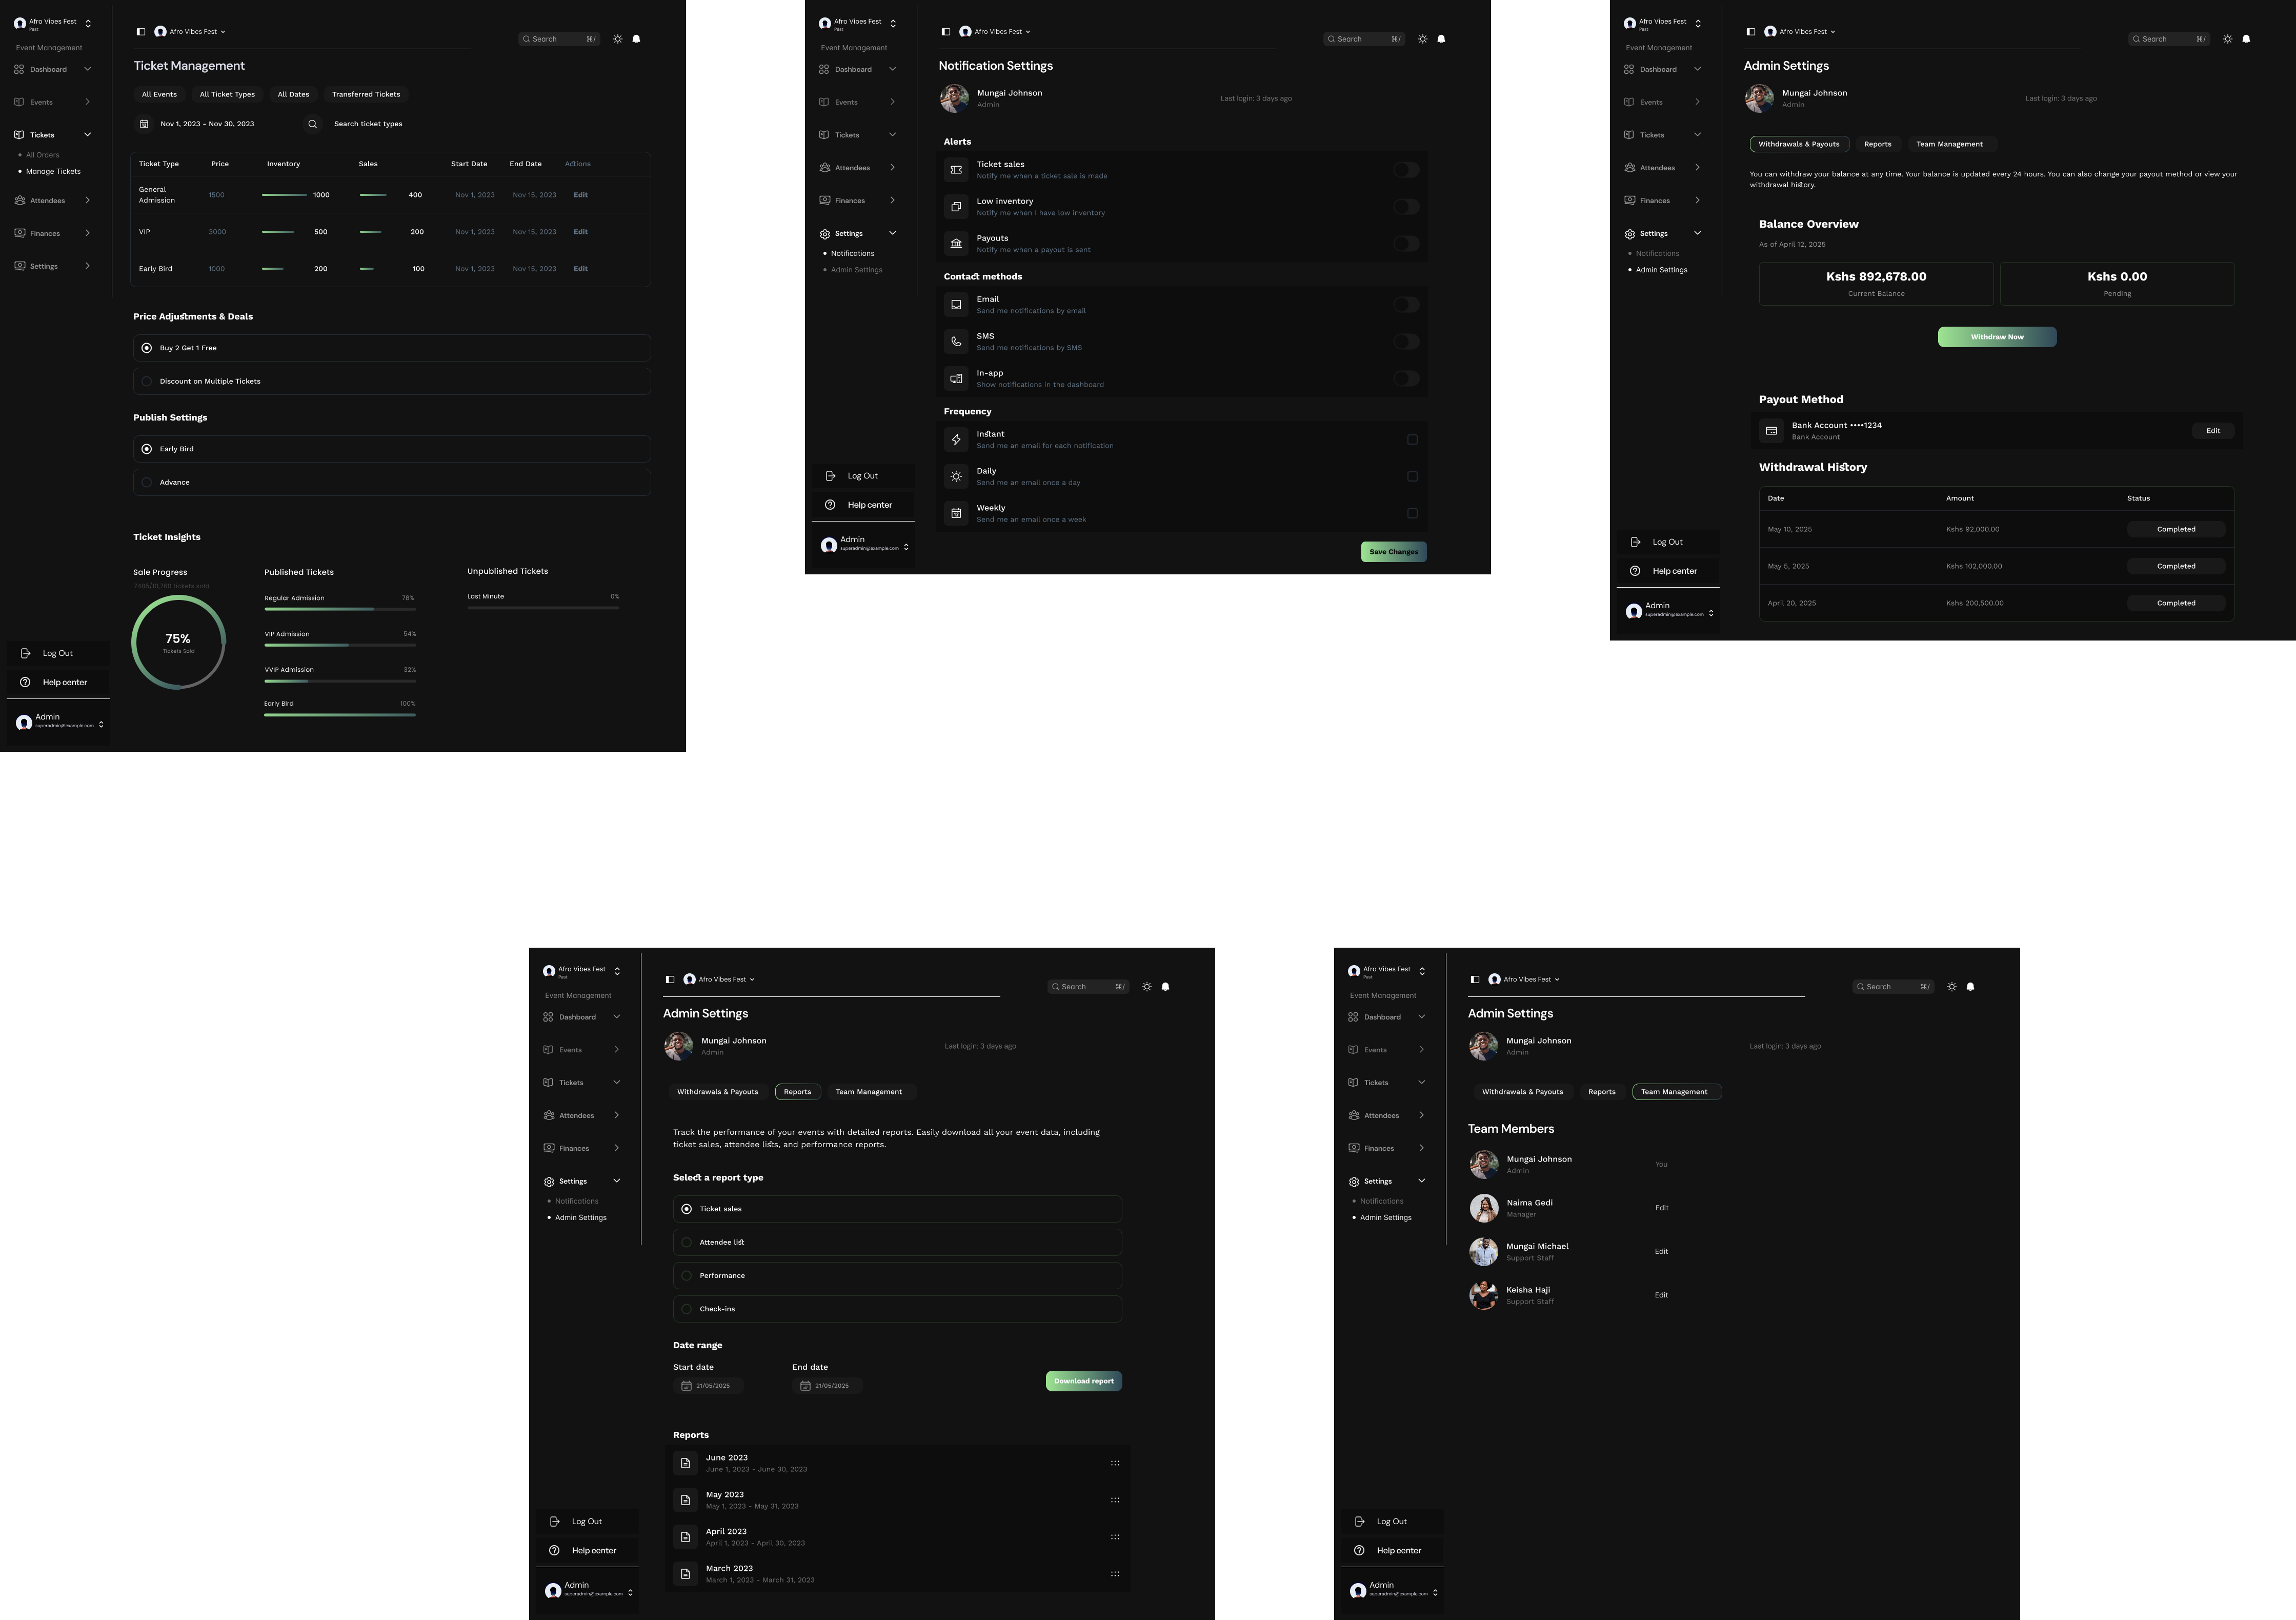This screenshot has height=1620, width=2296.
Task: Click the calendar icon in Start date field
Action: click(x=686, y=1386)
